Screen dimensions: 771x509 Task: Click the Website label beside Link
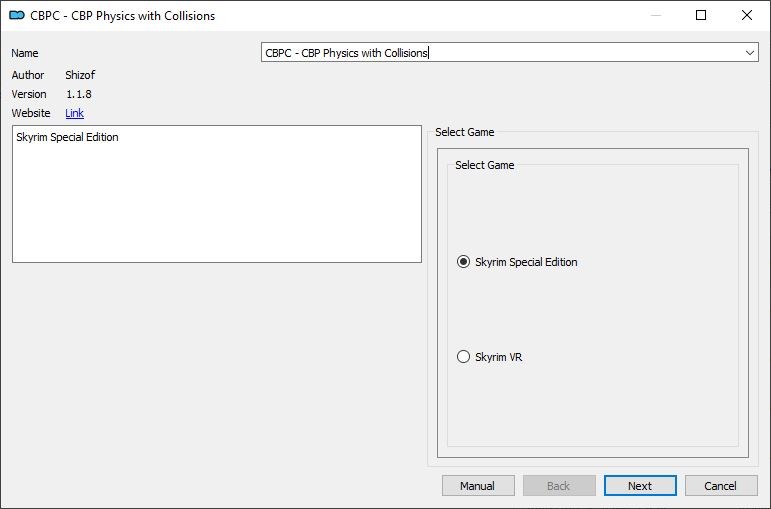tap(31, 113)
